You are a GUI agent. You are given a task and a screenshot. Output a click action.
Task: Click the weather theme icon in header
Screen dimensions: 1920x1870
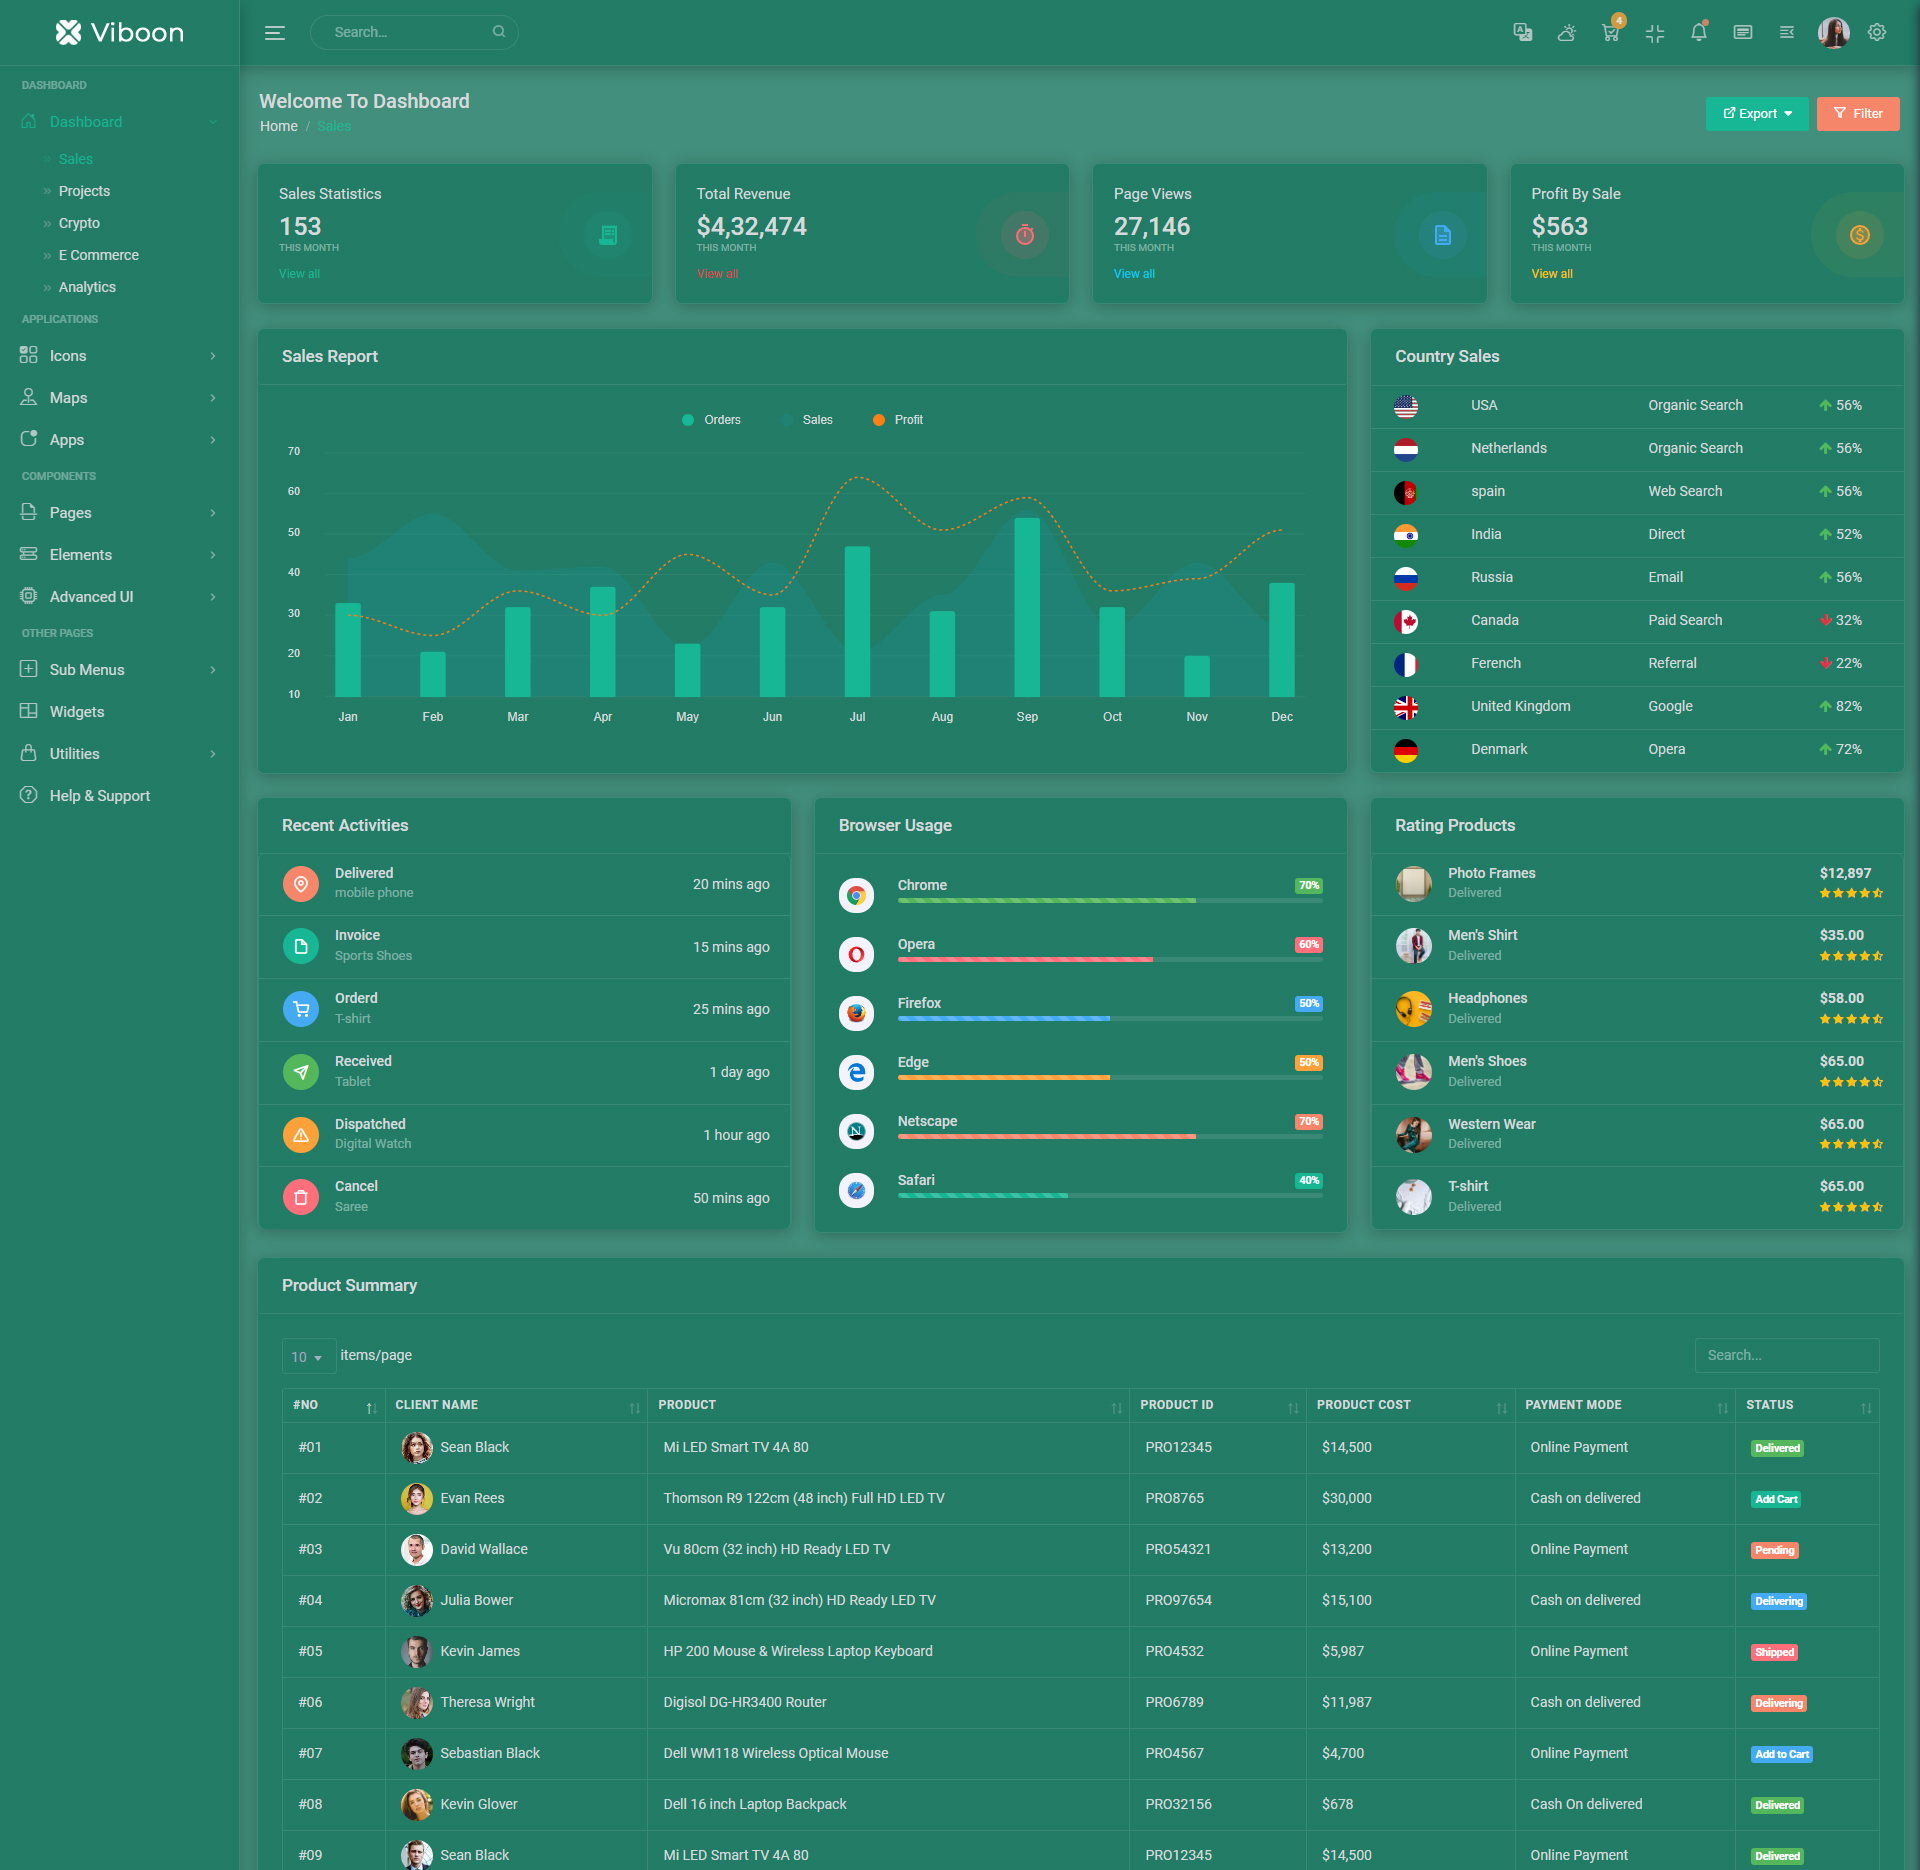pyautogui.click(x=1566, y=33)
